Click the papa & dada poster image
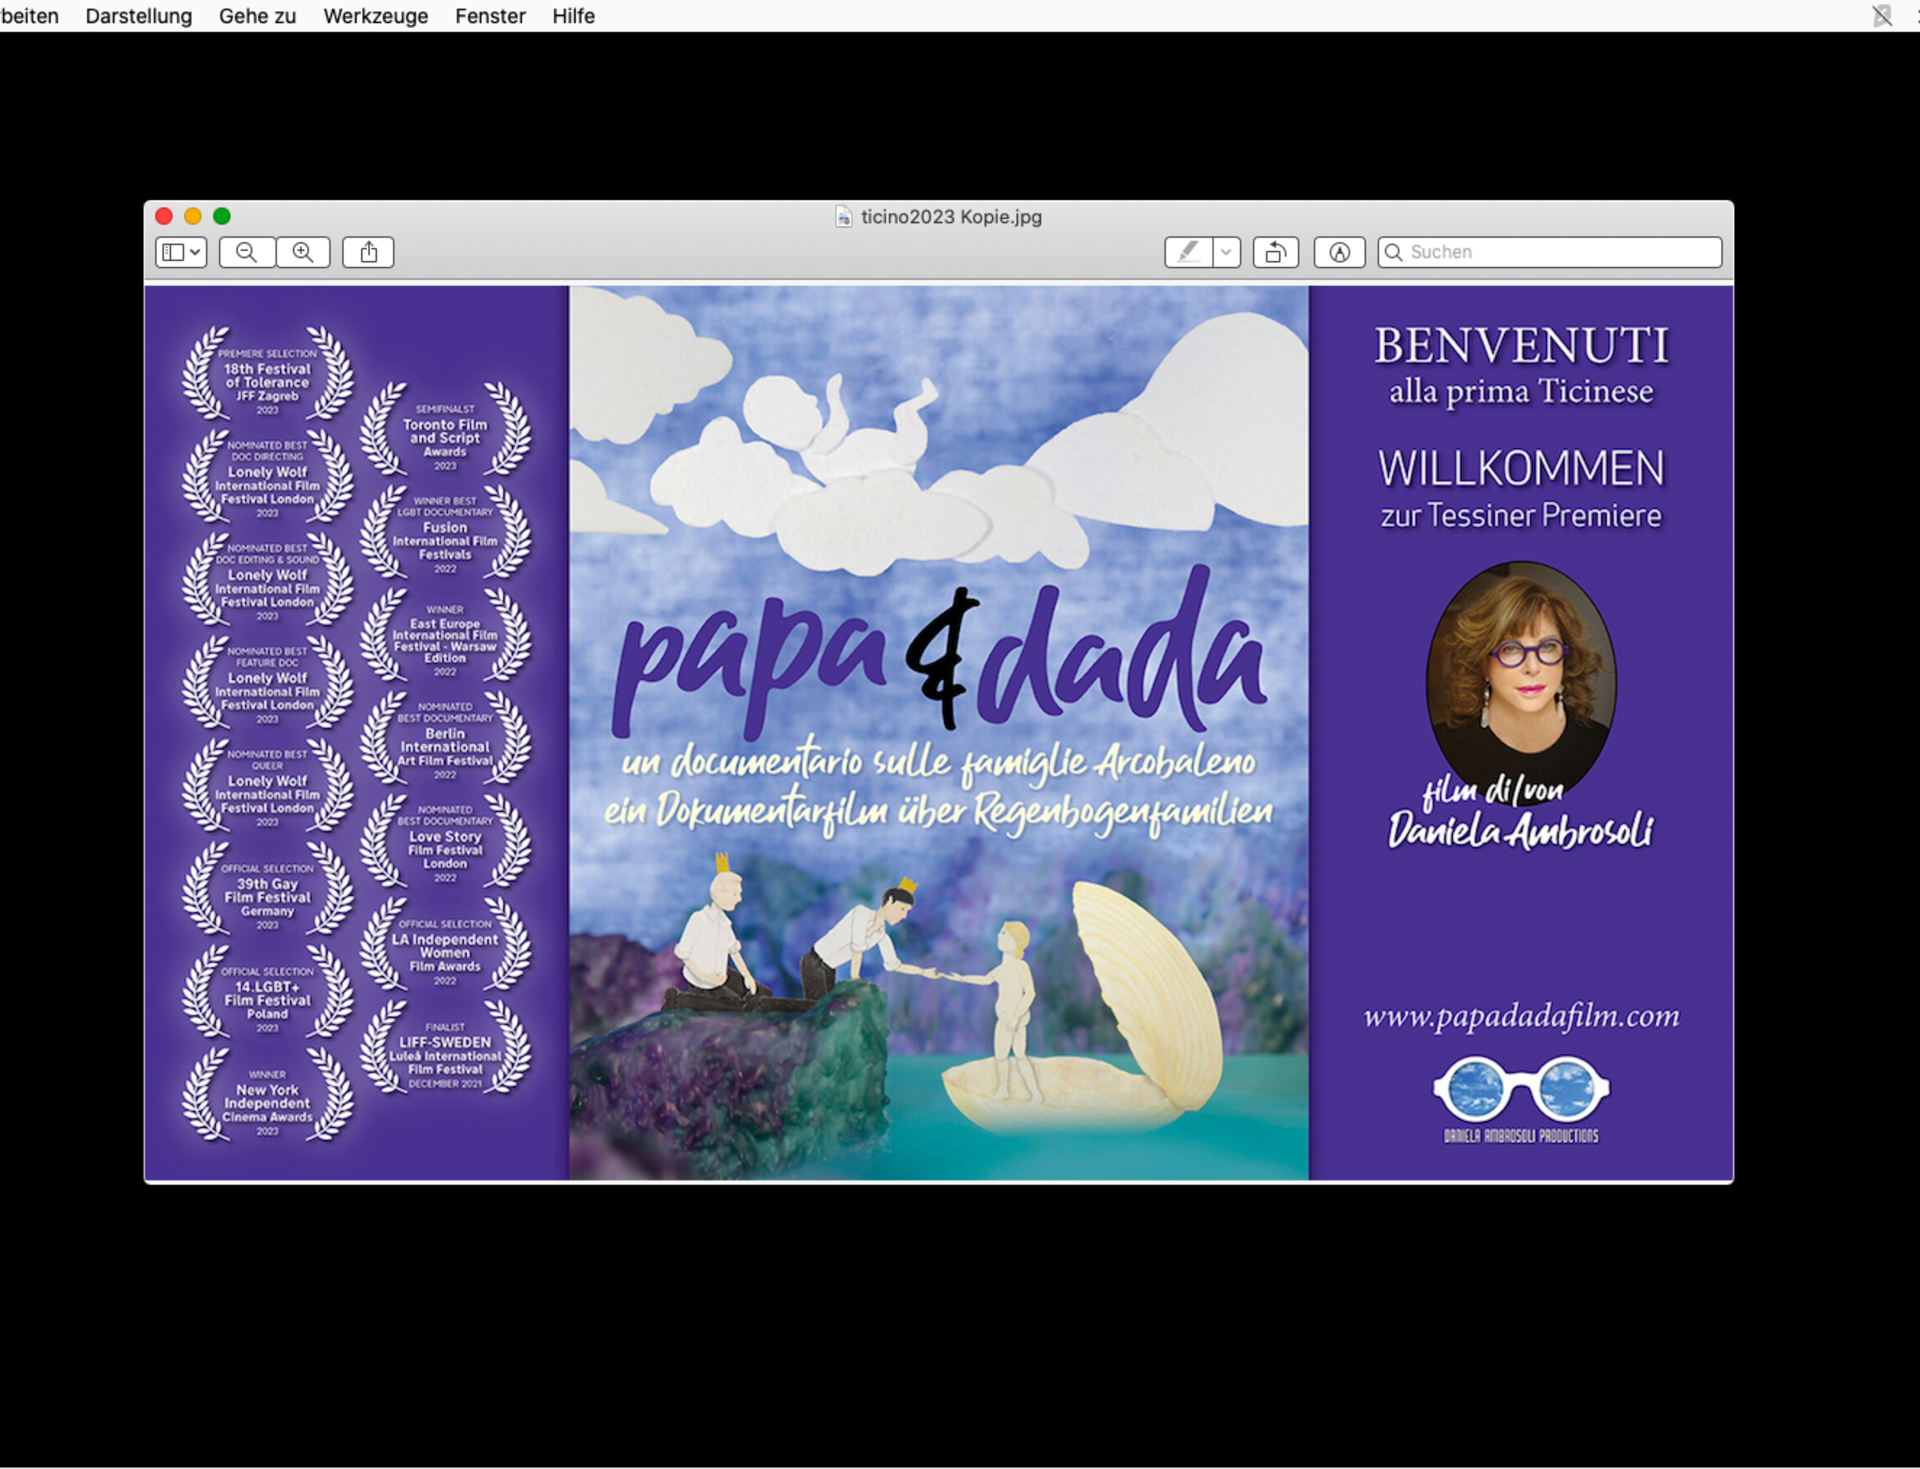This screenshot has width=1920, height=1469. click(x=938, y=732)
